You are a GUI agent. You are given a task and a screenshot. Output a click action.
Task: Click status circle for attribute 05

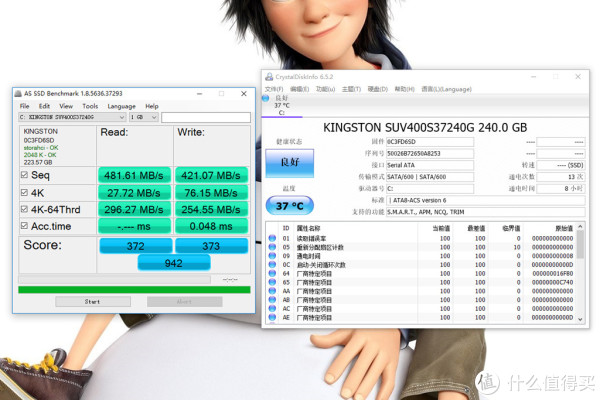pos(272,247)
